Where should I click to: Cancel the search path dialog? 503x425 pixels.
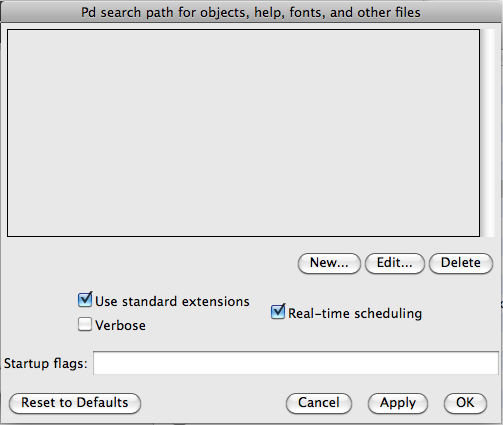(x=319, y=403)
